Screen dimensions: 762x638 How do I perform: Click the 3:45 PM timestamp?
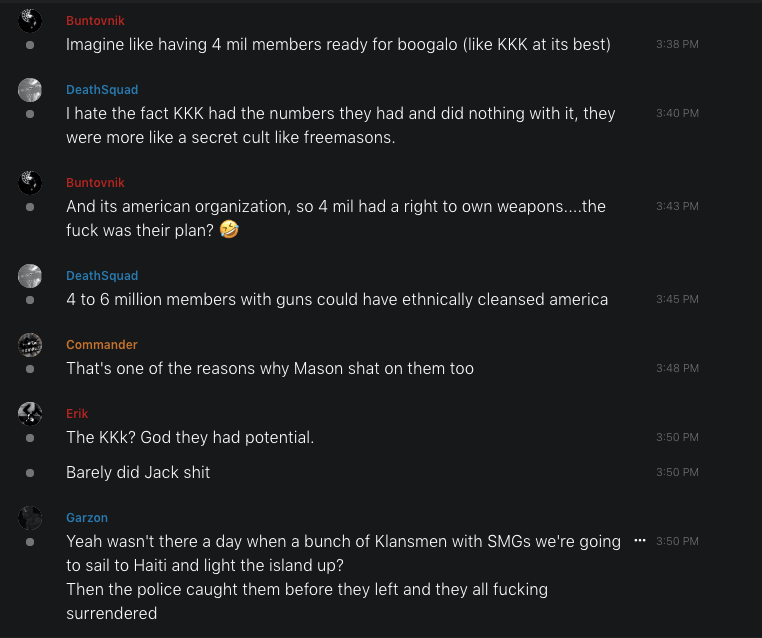677,299
